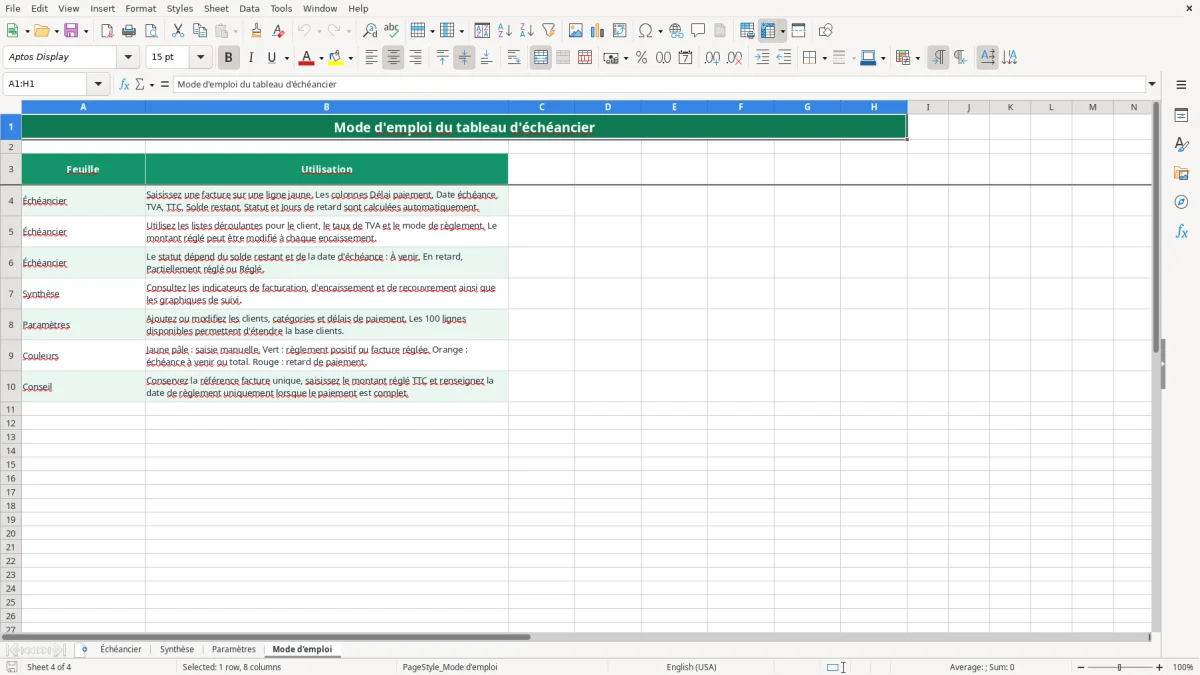Click the Feuille header cell
This screenshot has height=675, width=1200.
coord(83,169)
